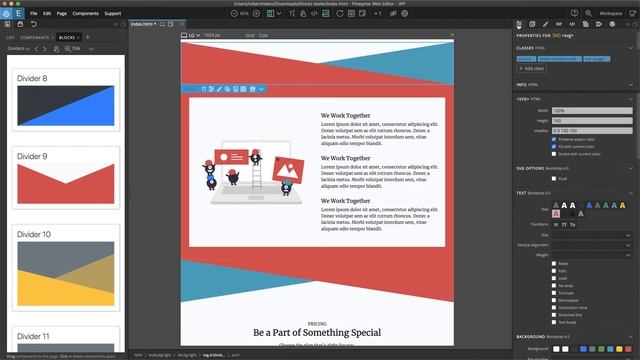
Task: Enable the Fluid checkbox under SVG Options
Action: (554, 178)
